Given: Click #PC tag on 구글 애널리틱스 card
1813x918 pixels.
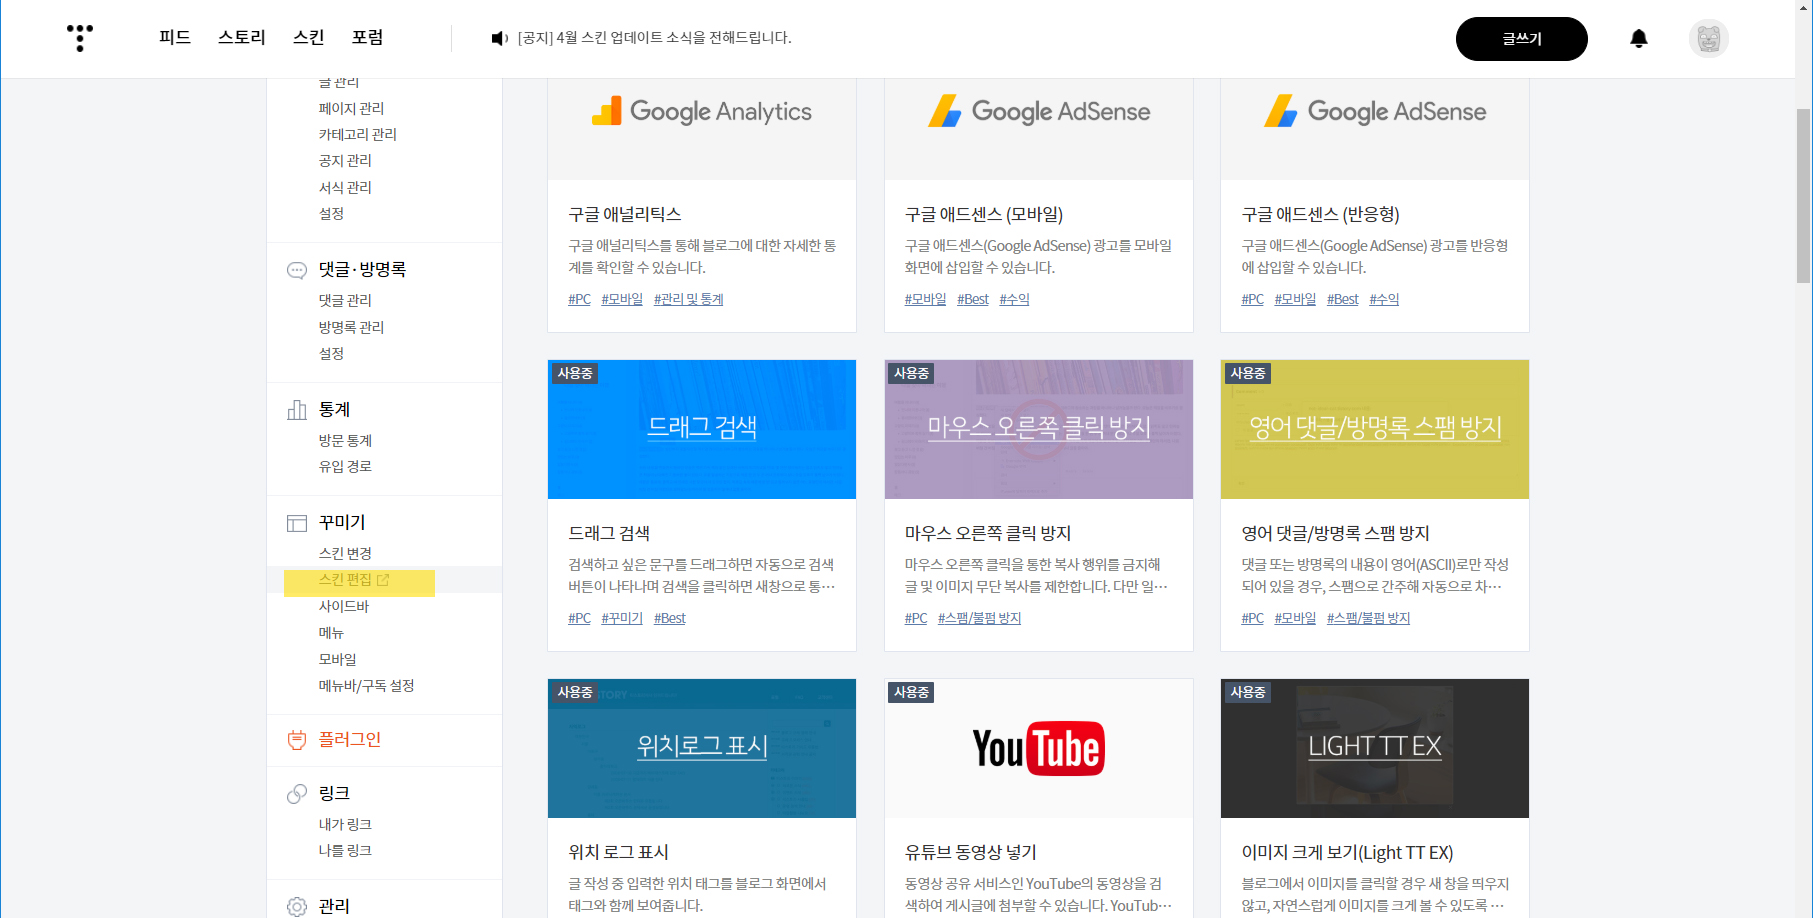Looking at the screenshot, I should (579, 299).
